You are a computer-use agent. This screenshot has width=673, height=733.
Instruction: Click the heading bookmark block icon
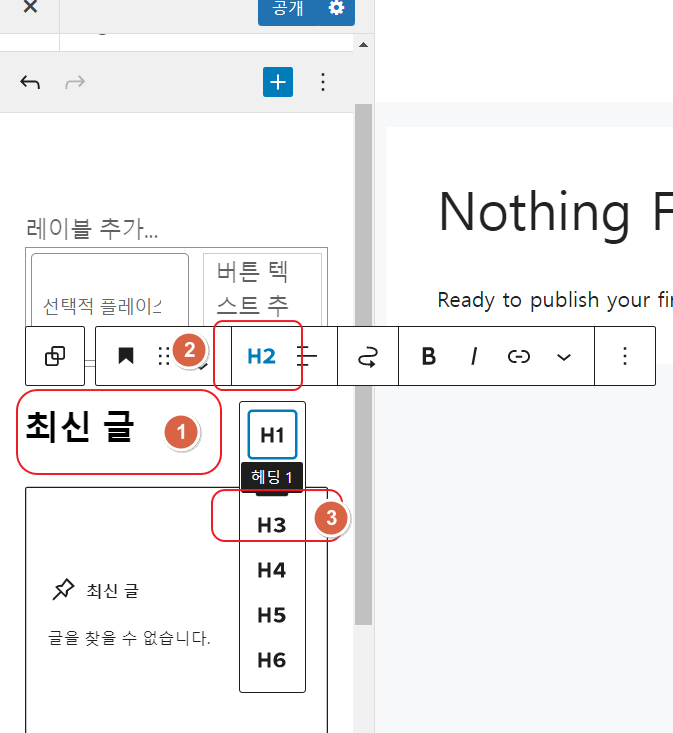point(126,356)
